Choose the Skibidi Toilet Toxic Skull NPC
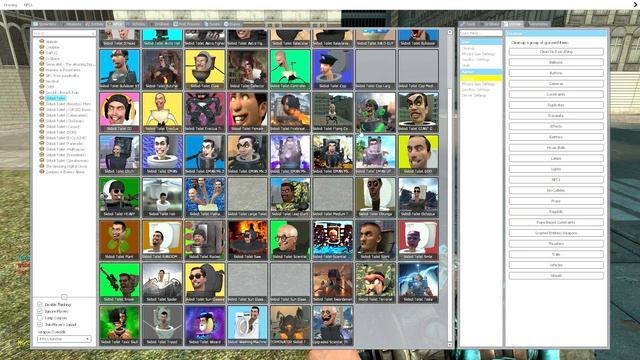Viewport: 640px width, 360px height. 120,325
